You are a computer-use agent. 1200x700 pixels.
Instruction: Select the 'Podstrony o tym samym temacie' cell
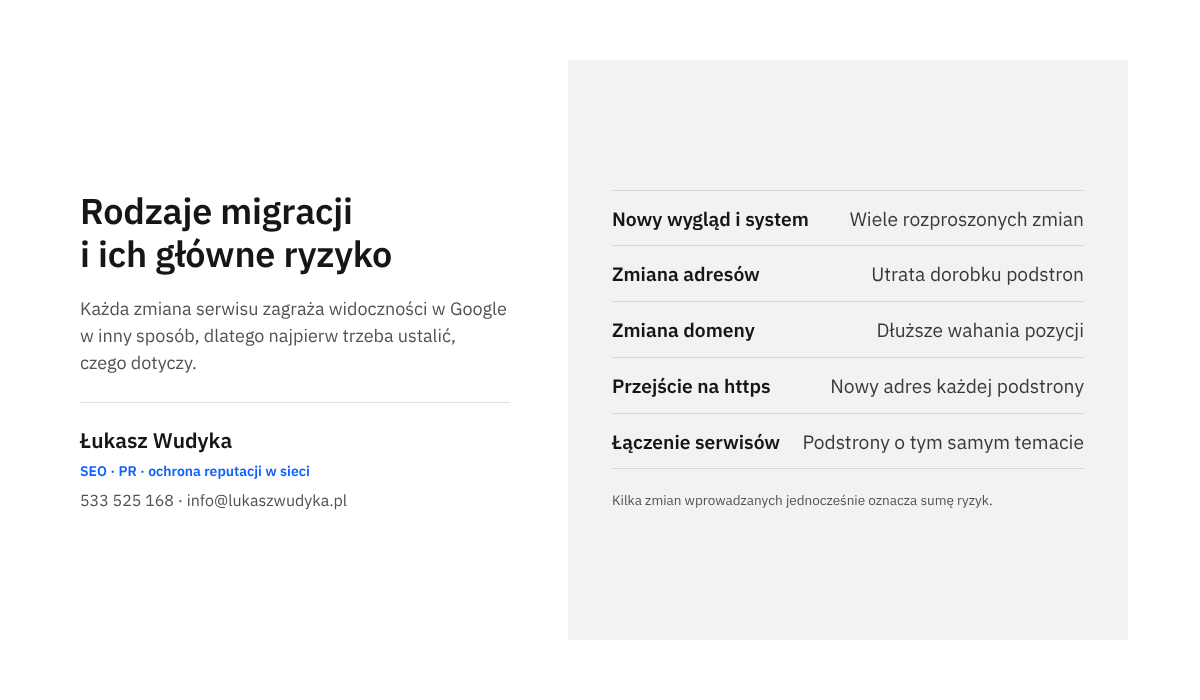pos(943,442)
